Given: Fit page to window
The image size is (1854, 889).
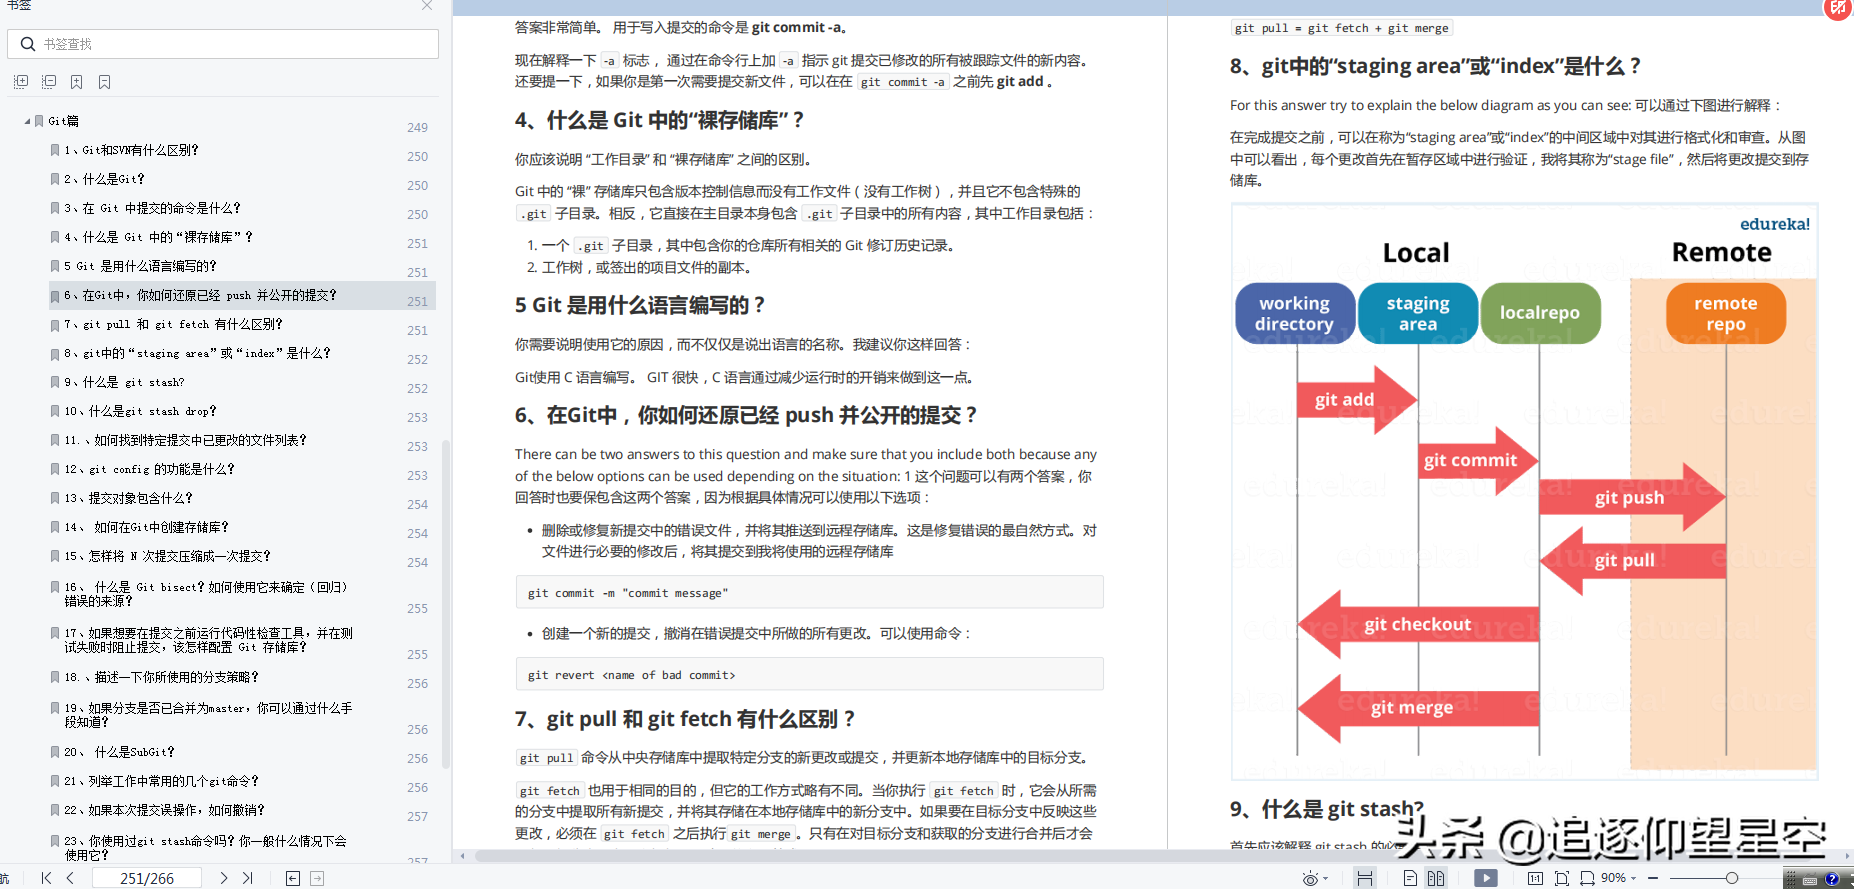Looking at the screenshot, I should (x=1562, y=878).
